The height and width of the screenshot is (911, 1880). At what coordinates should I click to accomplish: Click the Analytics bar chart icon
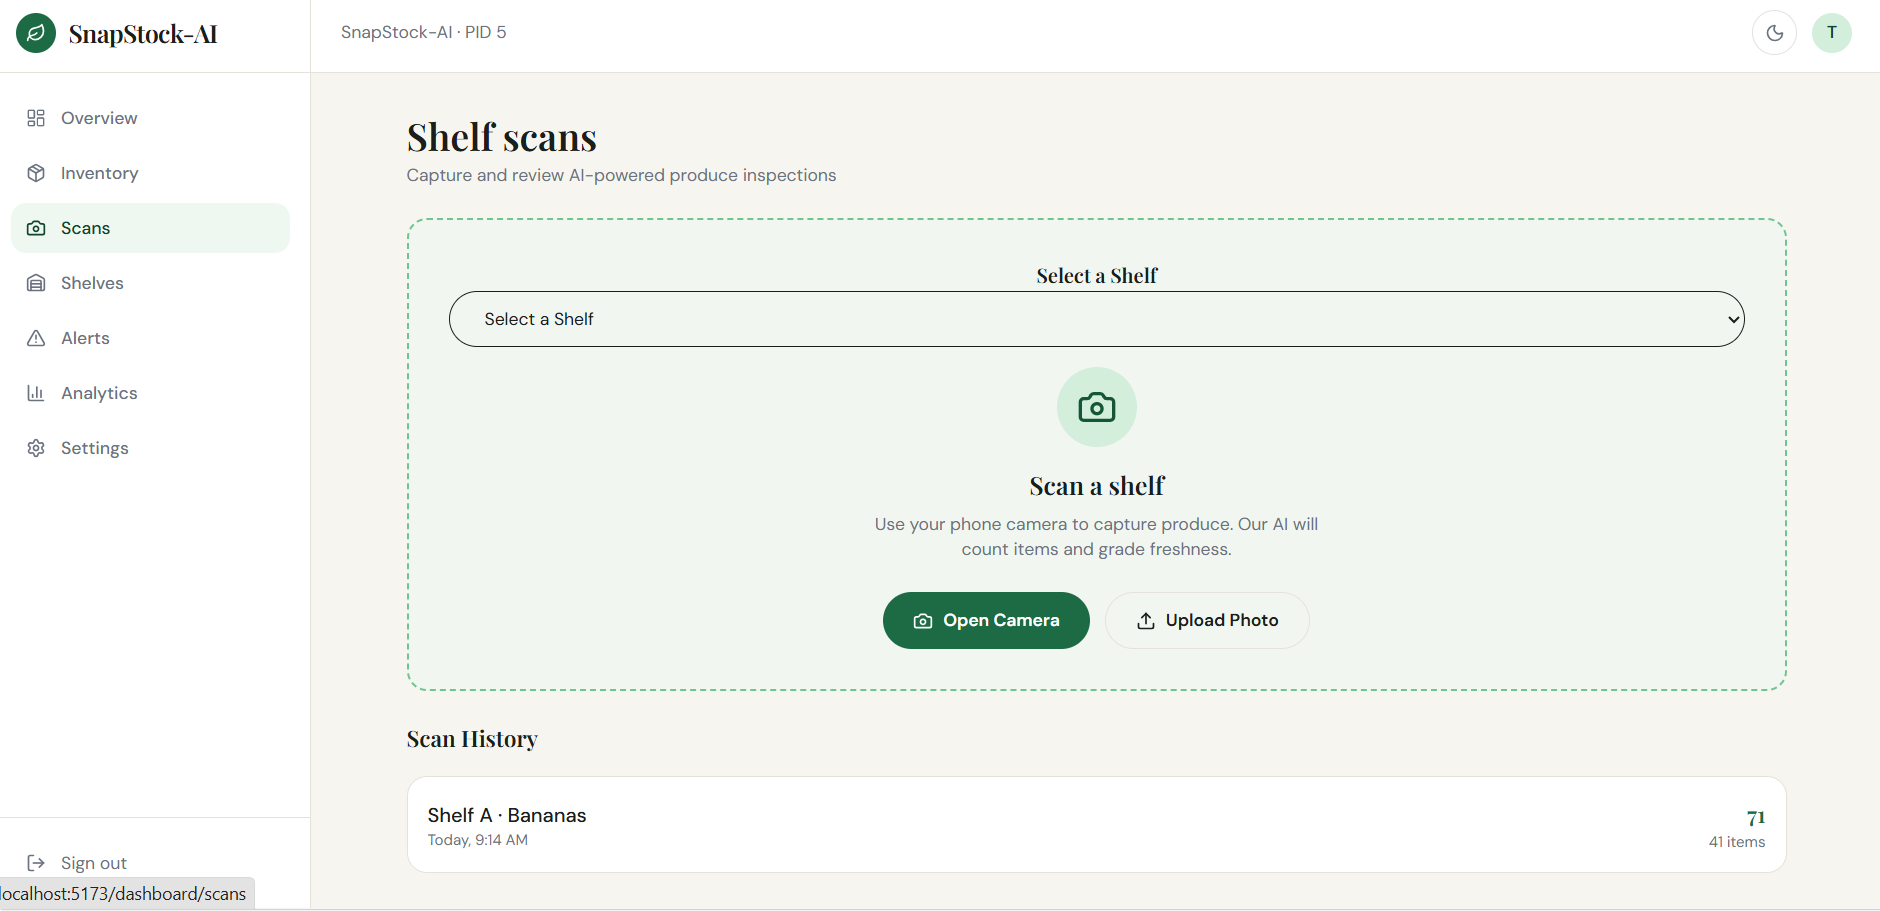(36, 393)
